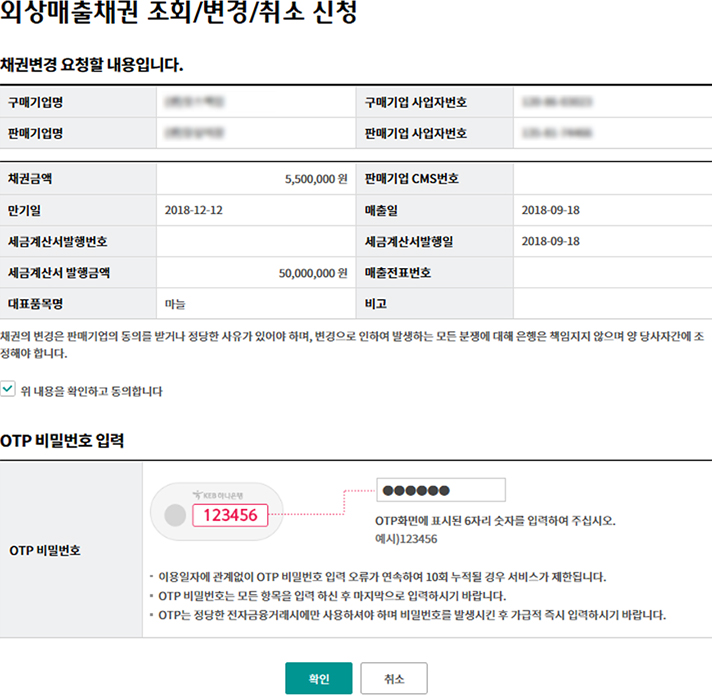Click the blurred 판매기업 사업자번호 value
The image size is (712, 697).
tap(556, 132)
